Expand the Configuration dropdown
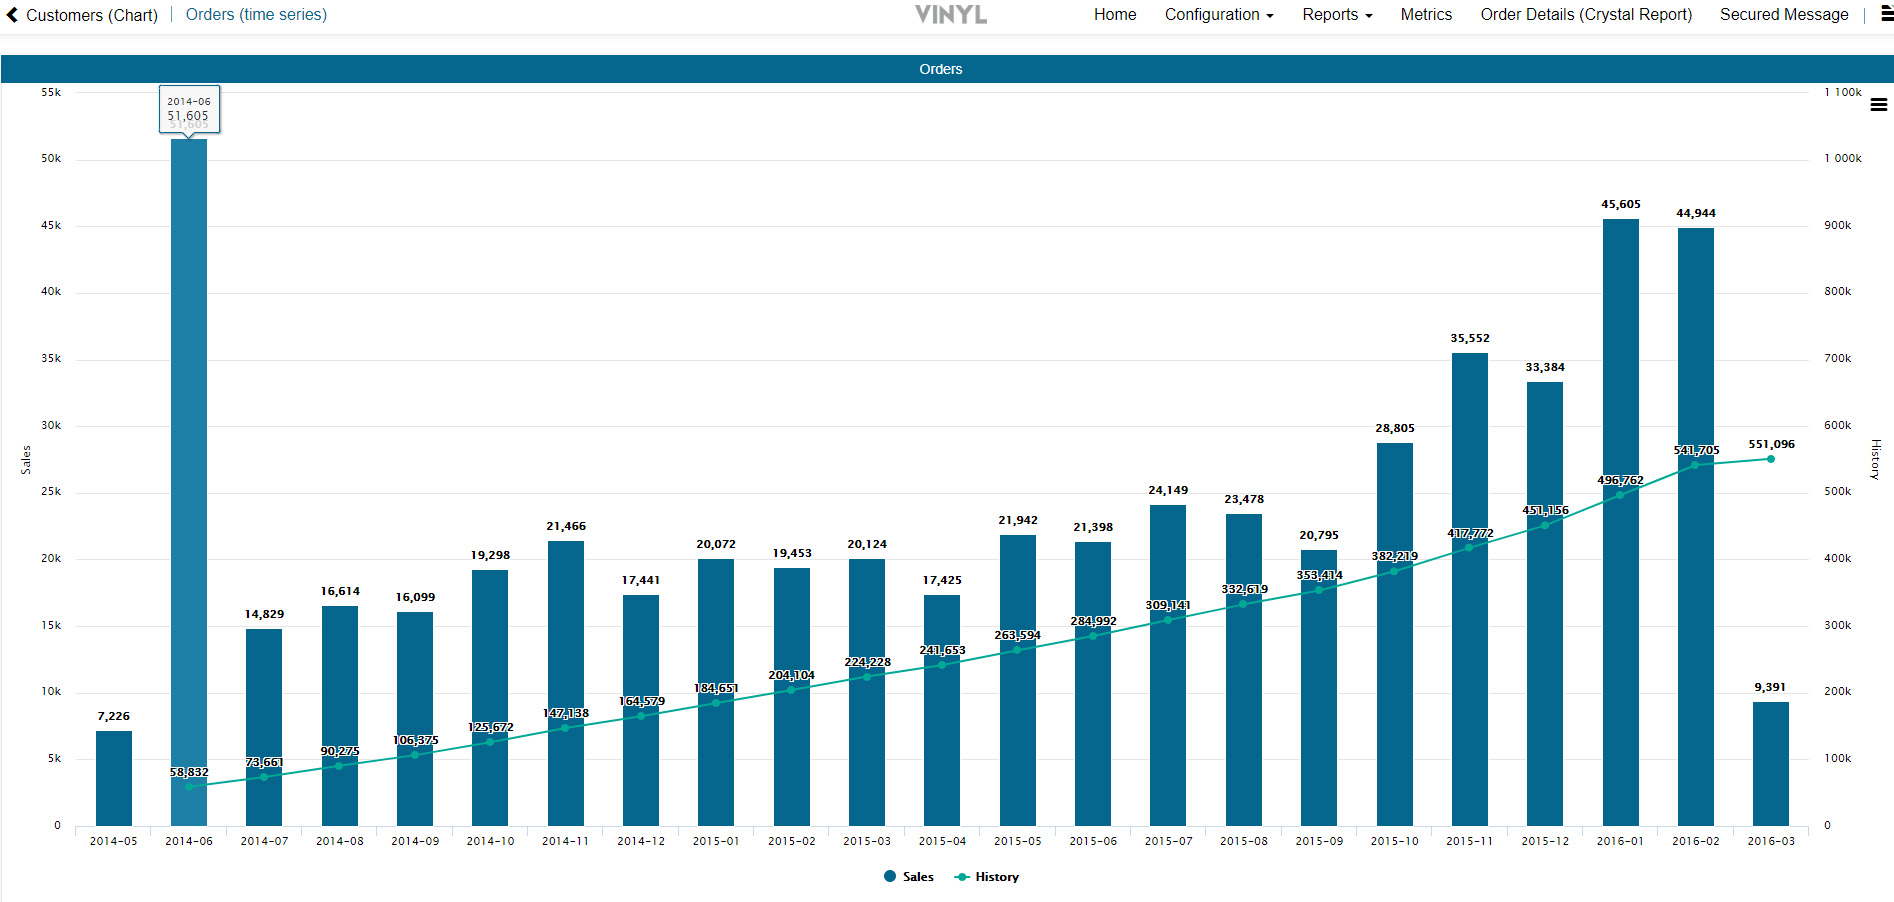The width and height of the screenshot is (1894, 902). (x=1218, y=15)
